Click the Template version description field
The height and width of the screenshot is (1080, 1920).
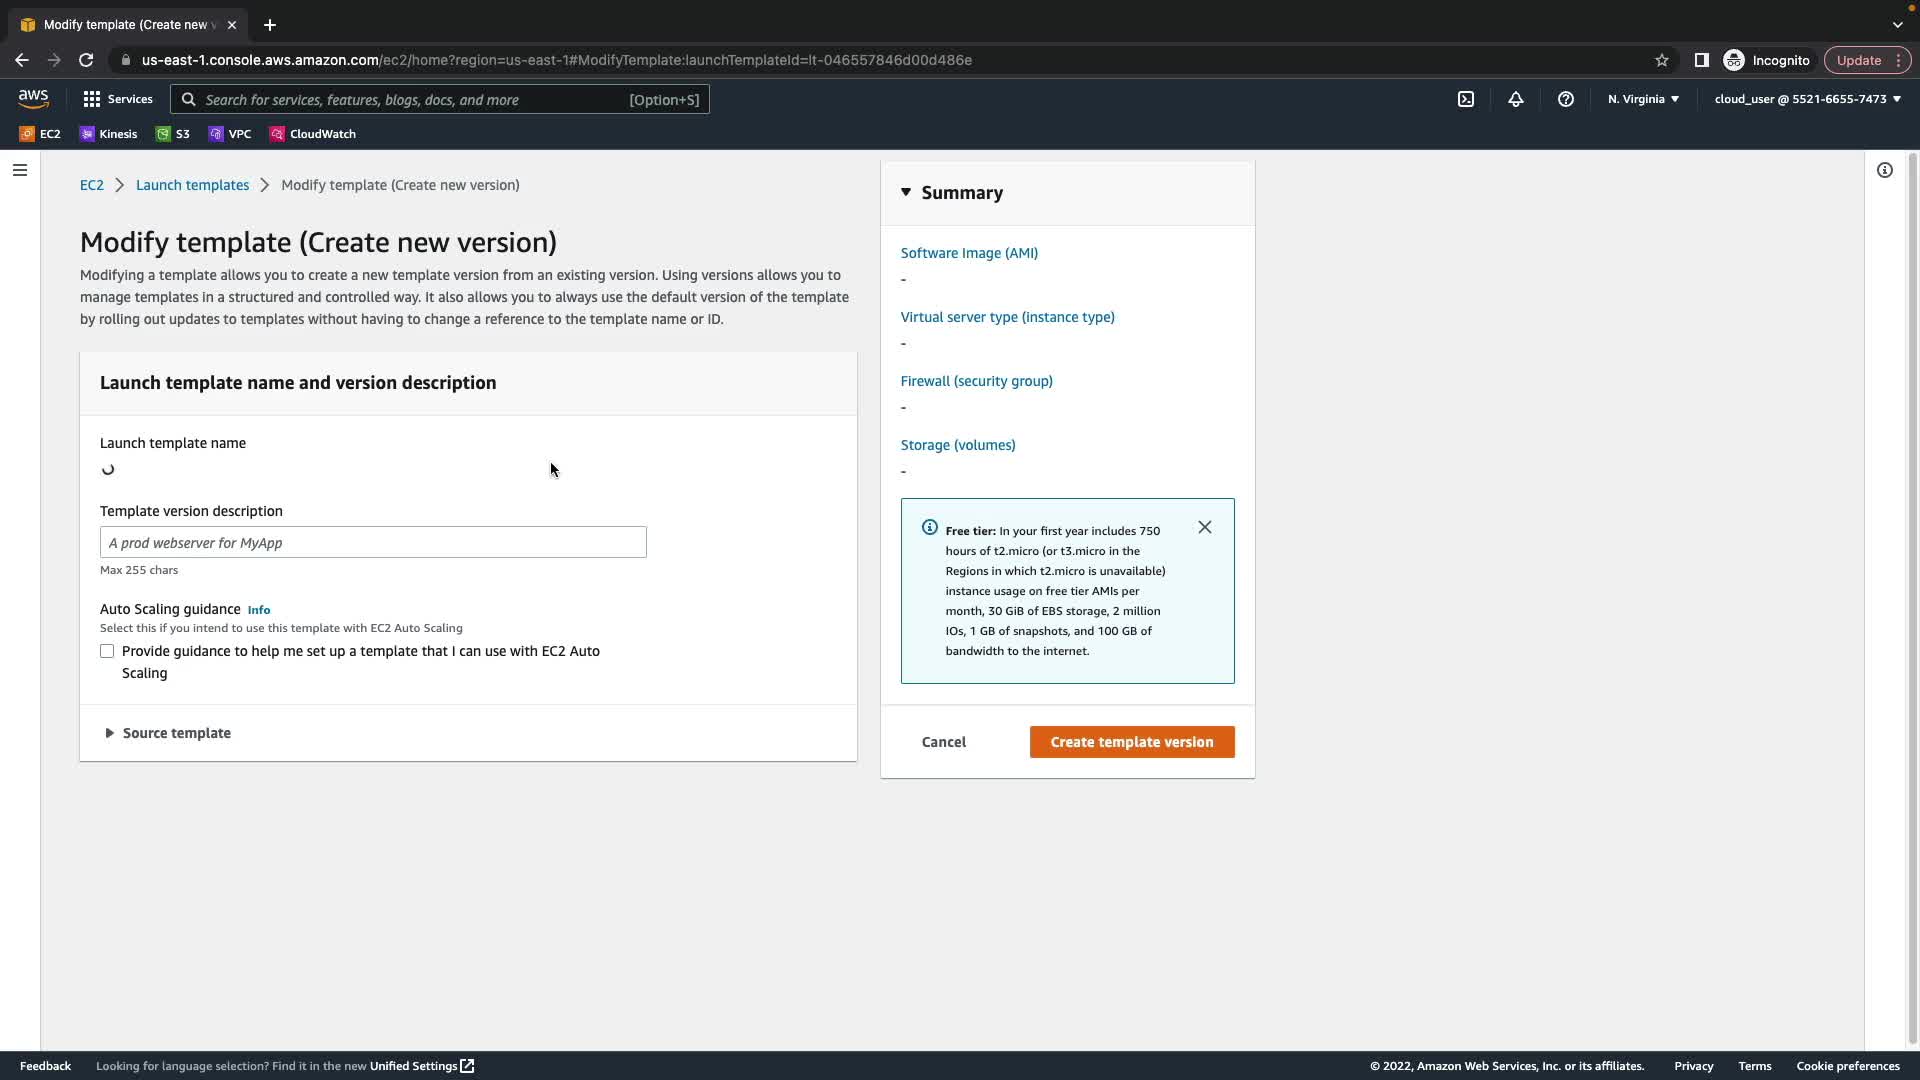pyautogui.click(x=373, y=542)
